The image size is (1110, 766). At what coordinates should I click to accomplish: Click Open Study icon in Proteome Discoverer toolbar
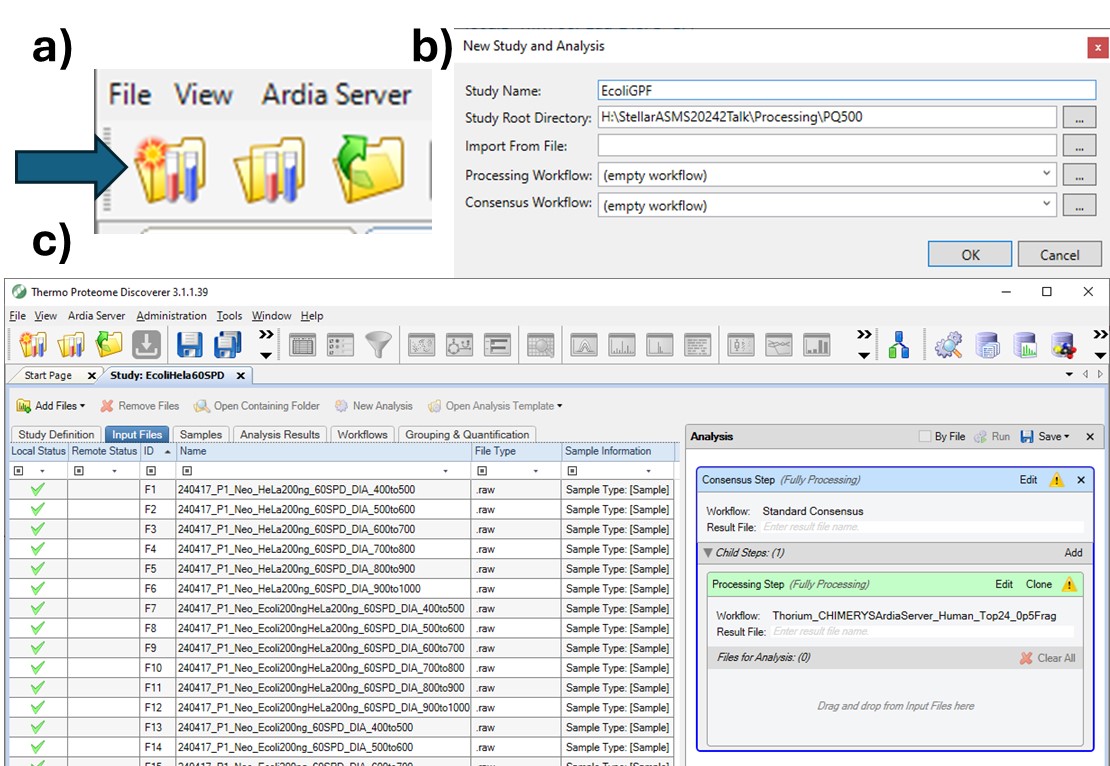tap(71, 345)
